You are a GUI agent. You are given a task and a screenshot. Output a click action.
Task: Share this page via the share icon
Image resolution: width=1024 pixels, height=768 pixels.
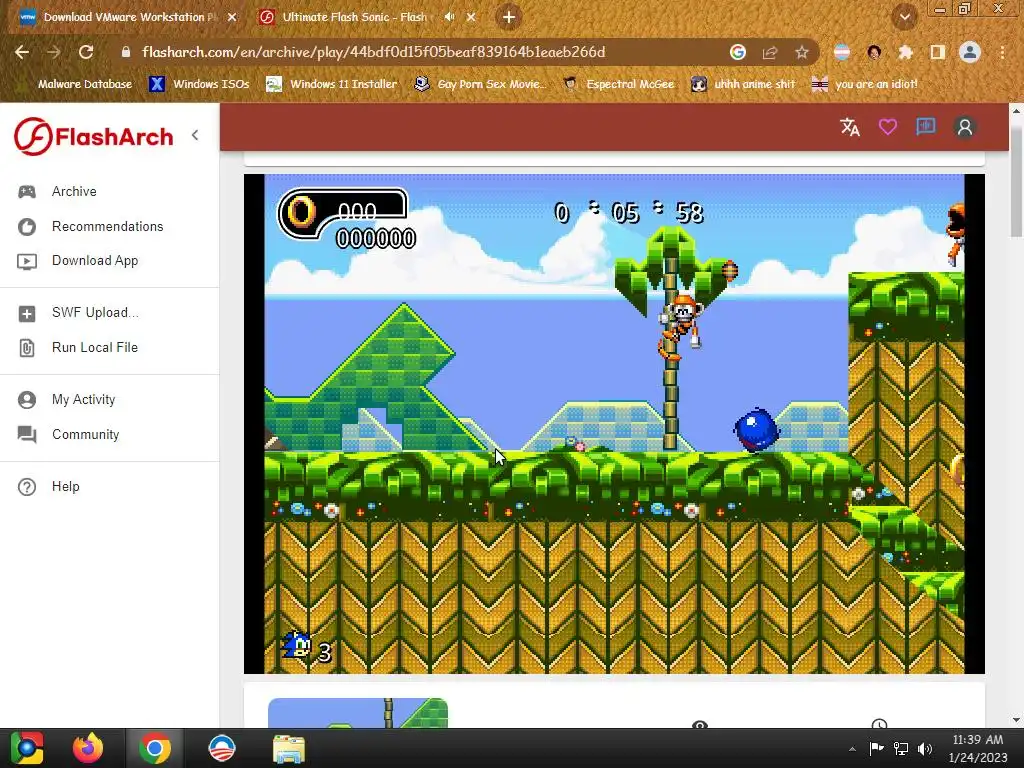click(x=770, y=53)
